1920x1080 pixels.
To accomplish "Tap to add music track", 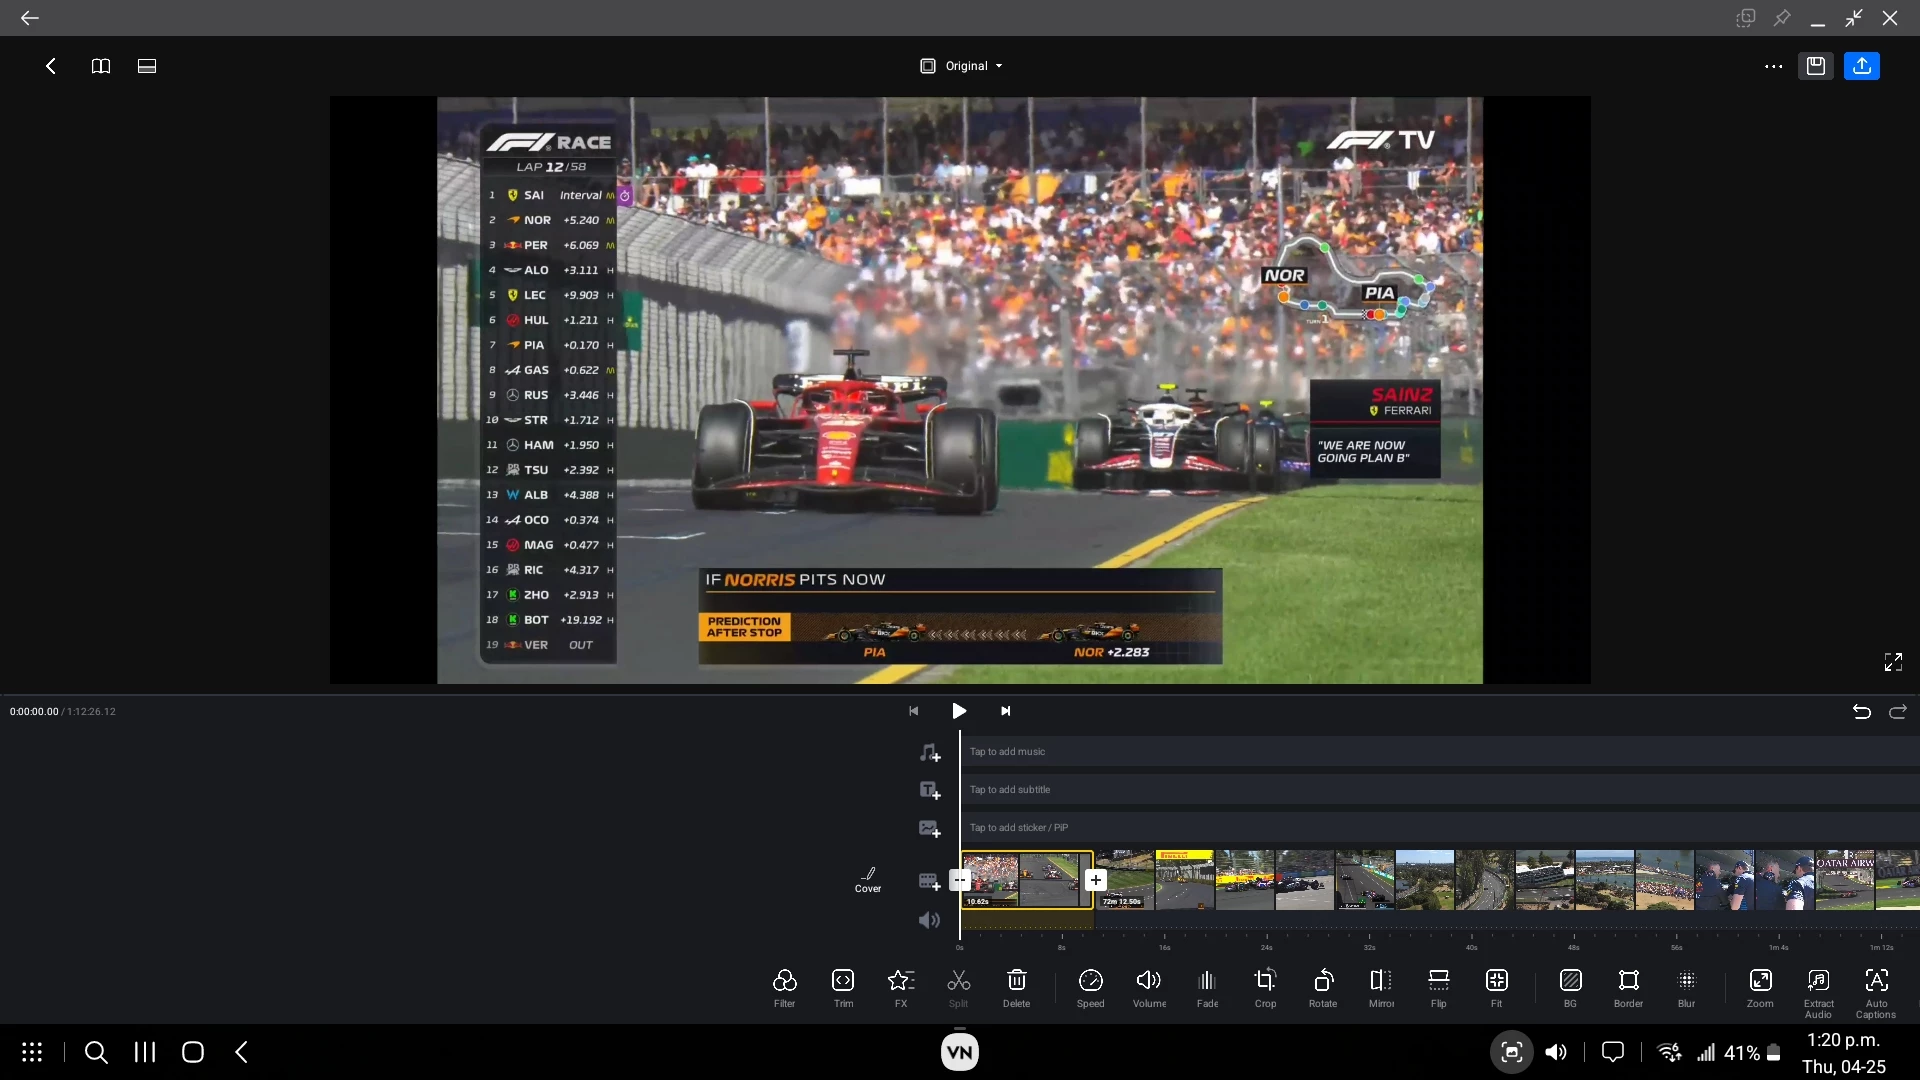I will coord(1007,752).
